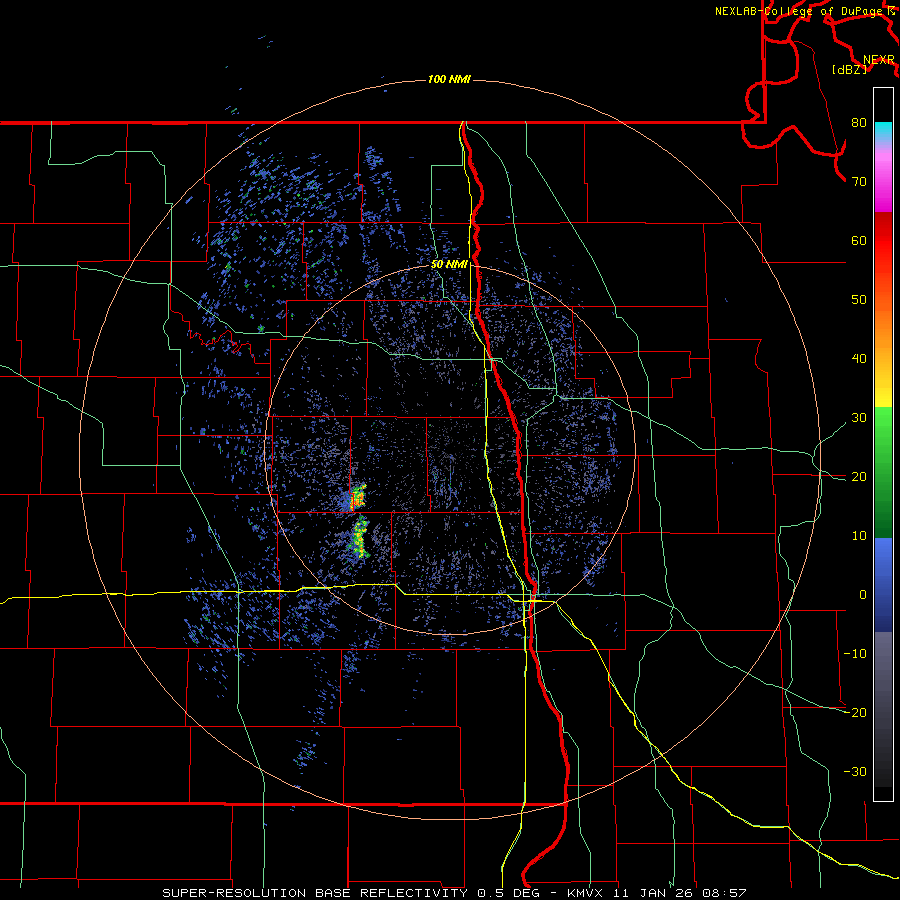The height and width of the screenshot is (900, 900).
Task: Click the 50 NMI range ring label
Action: tap(449, 265)
